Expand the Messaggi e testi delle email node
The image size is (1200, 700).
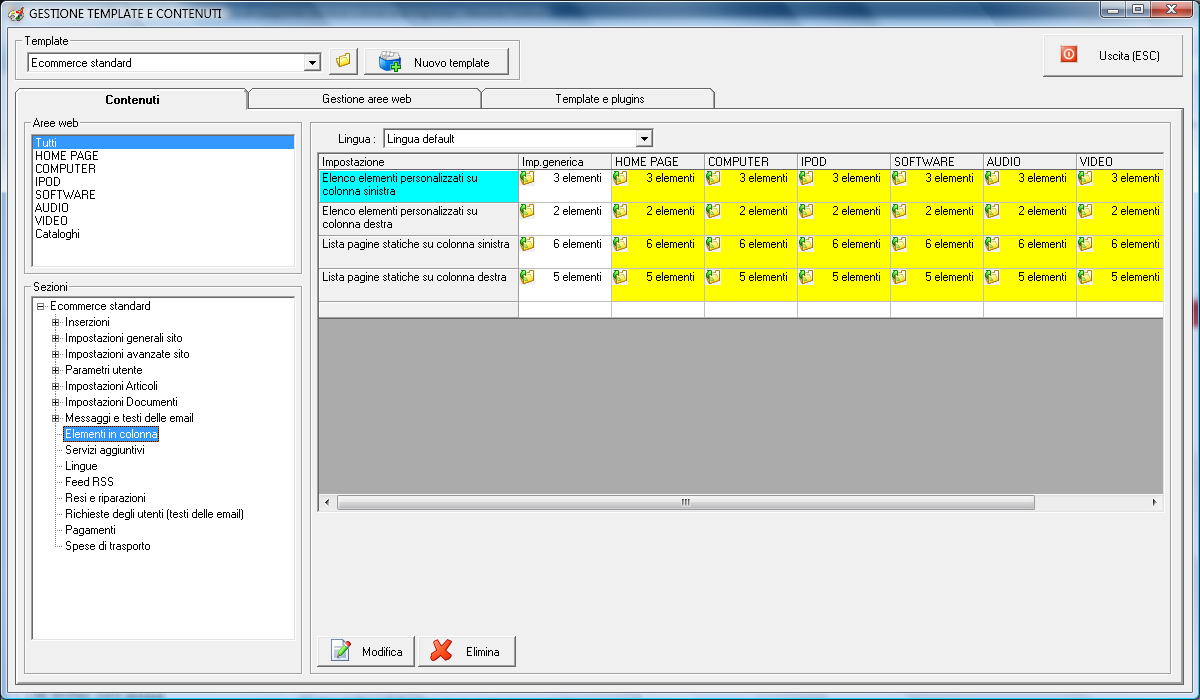tap(56, 418)
